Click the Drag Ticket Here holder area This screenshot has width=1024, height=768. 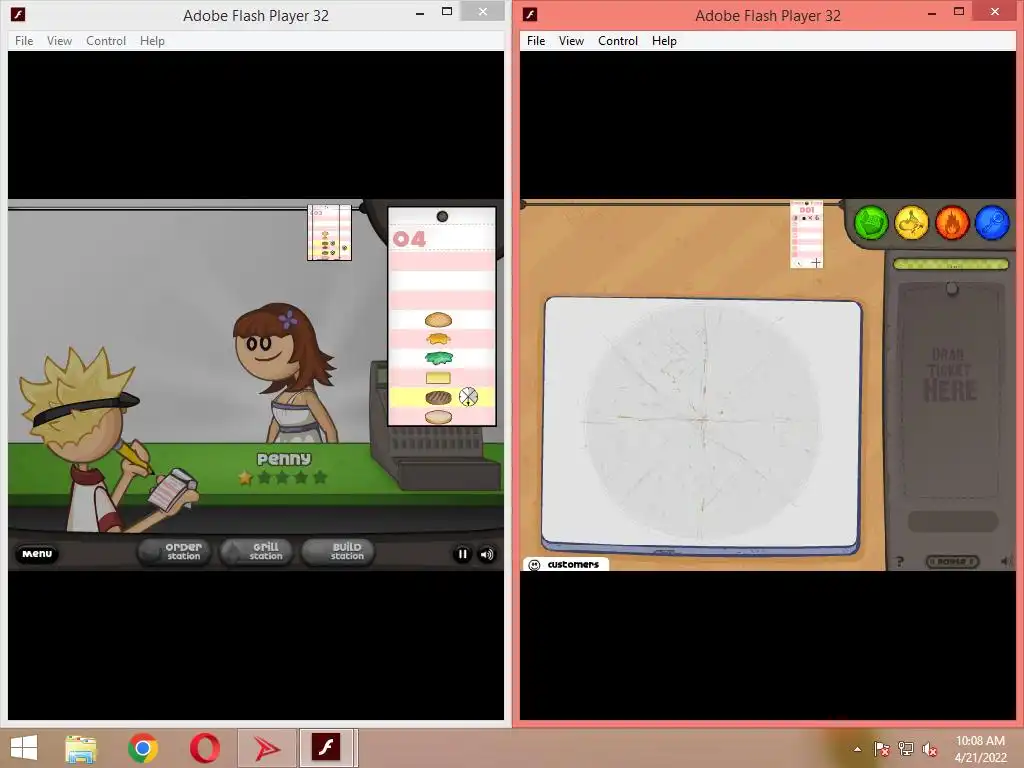pos(952,392)
